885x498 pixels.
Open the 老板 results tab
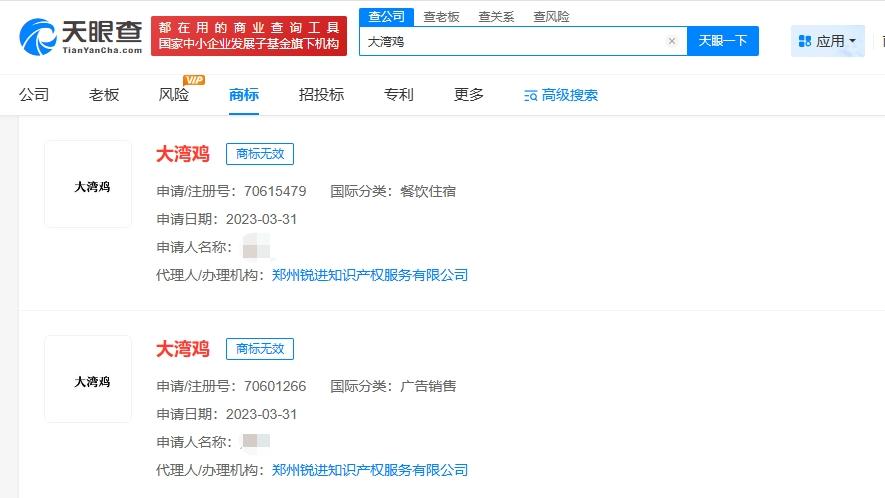tap(104, 94)
